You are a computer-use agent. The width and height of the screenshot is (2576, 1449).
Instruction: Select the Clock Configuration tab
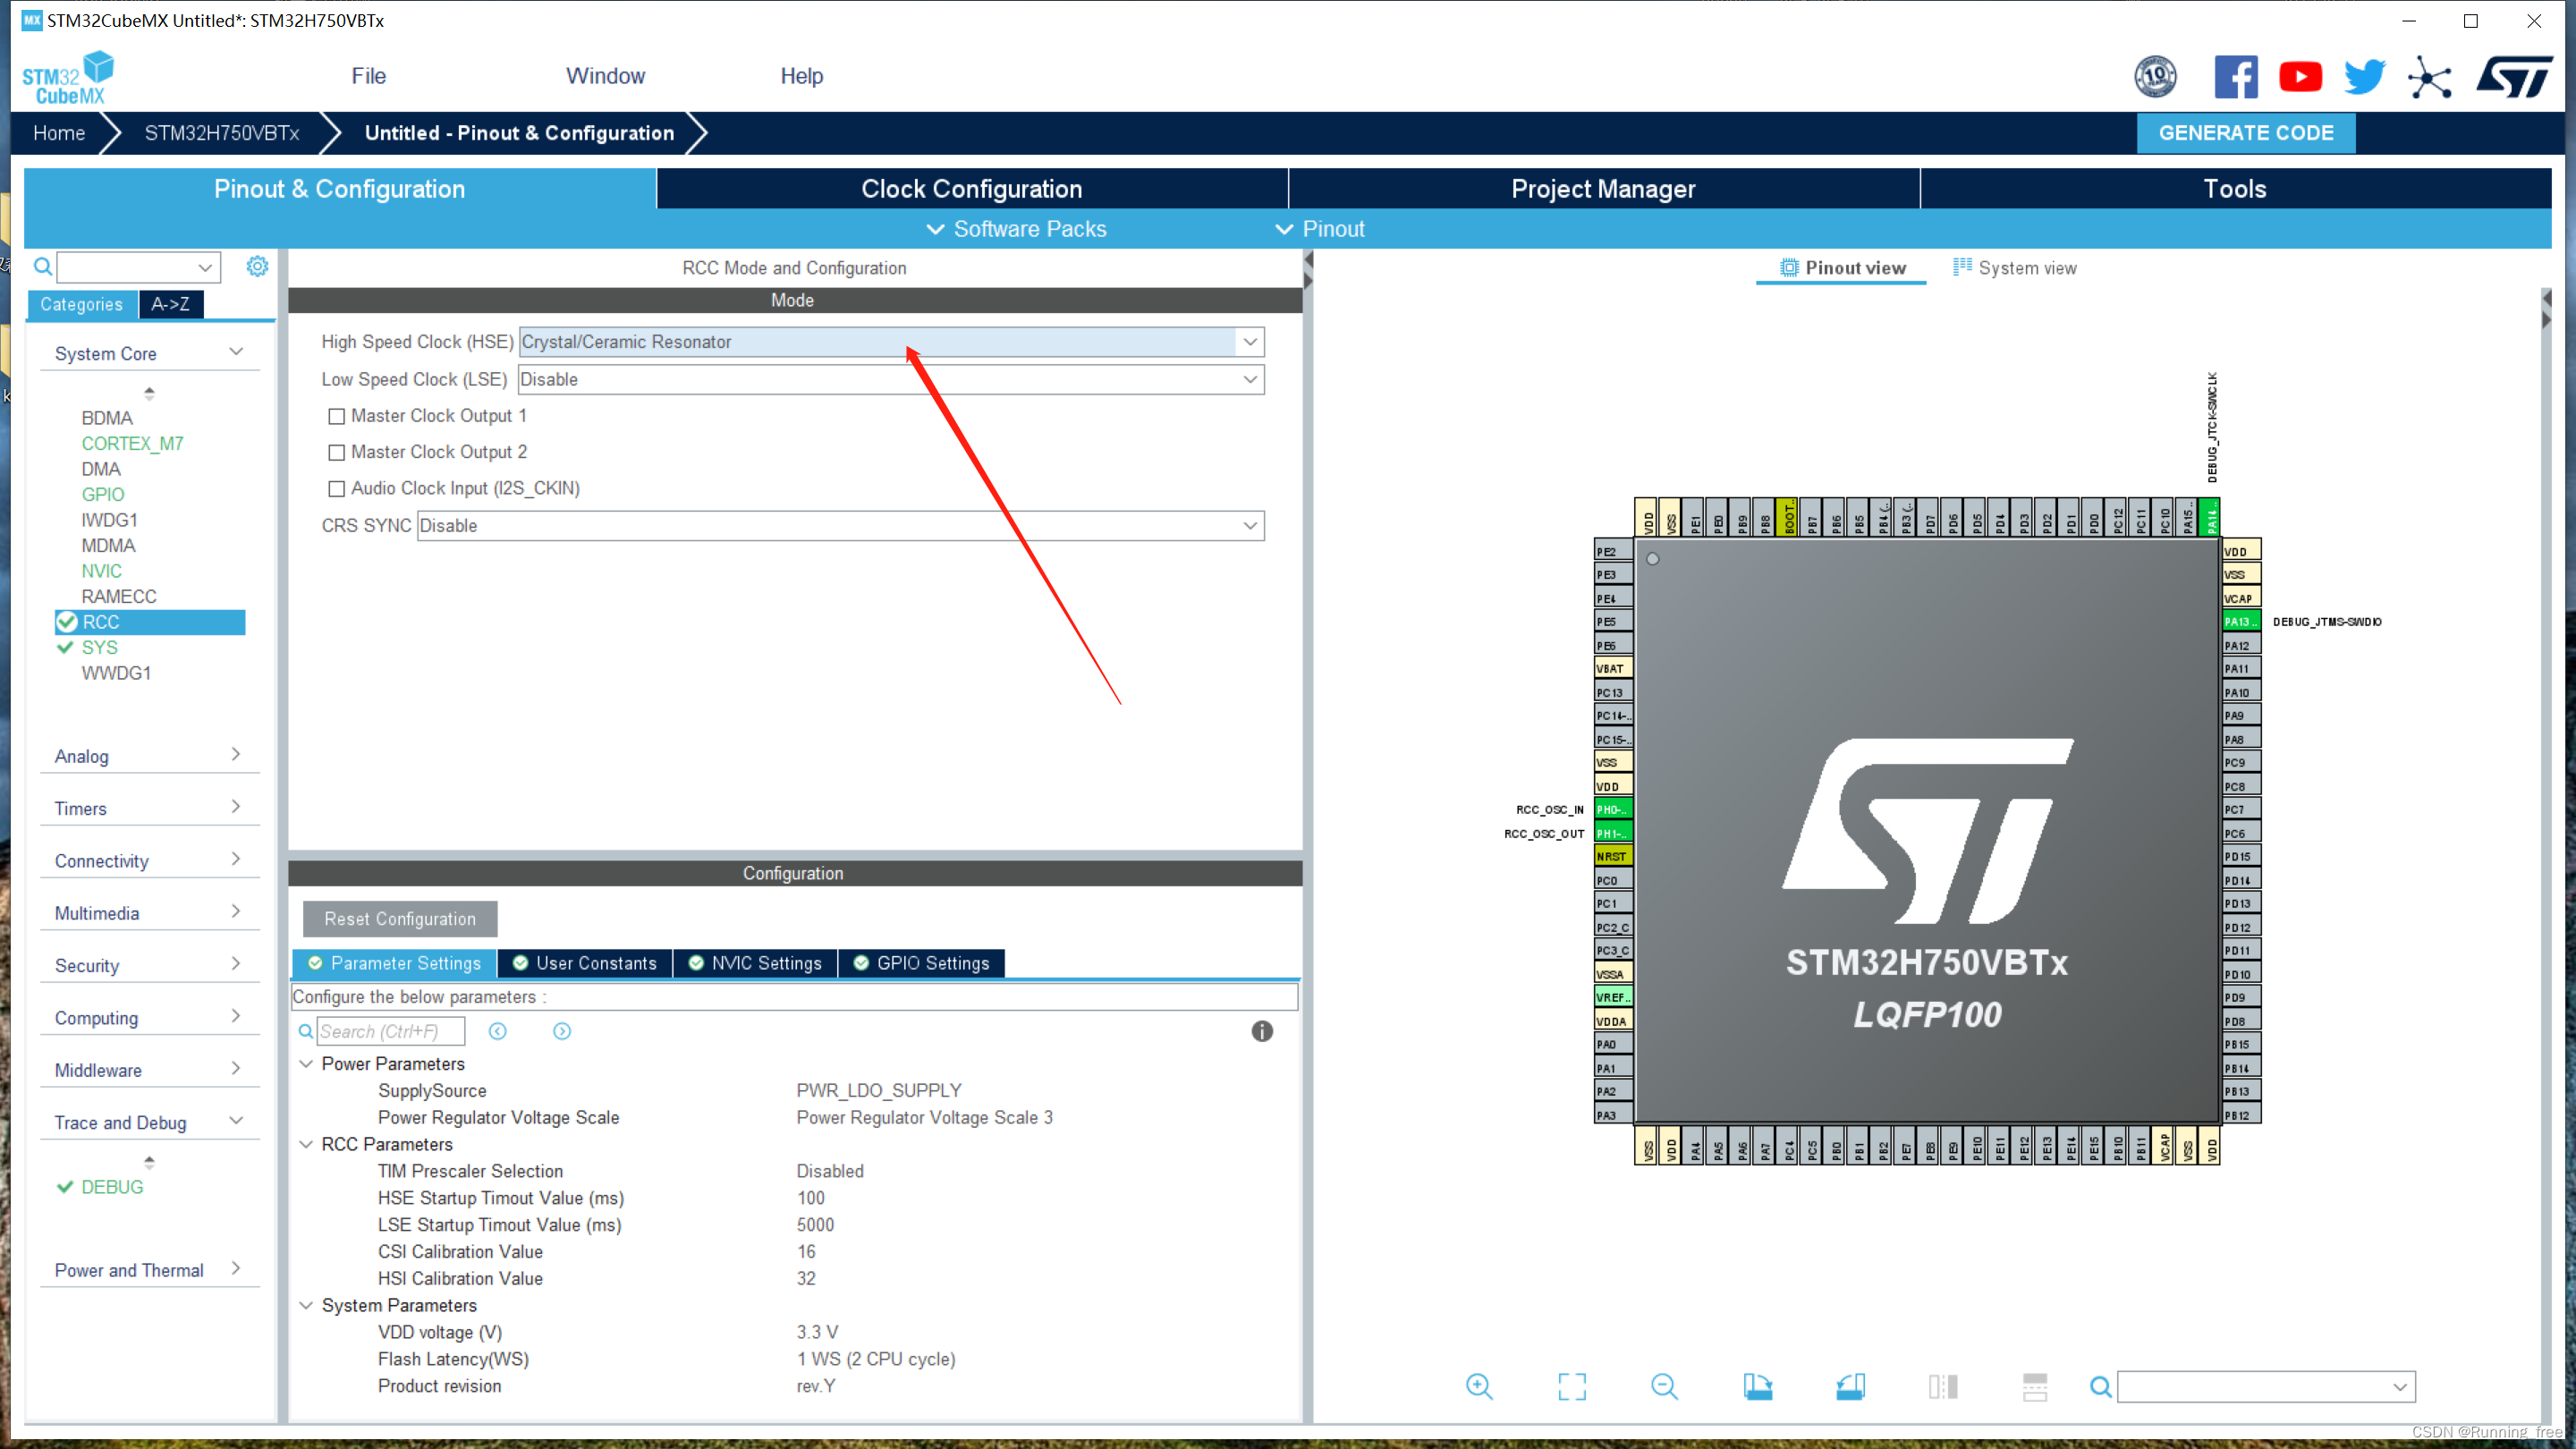coord(971,190)
